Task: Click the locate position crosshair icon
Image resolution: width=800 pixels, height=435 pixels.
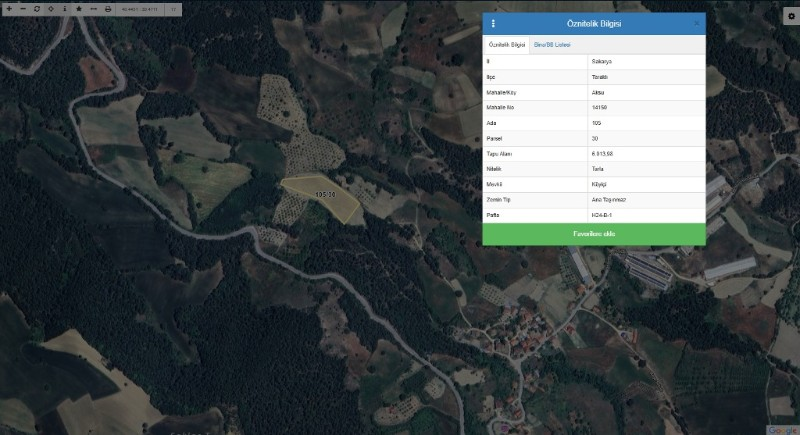Action: [51, 8]
